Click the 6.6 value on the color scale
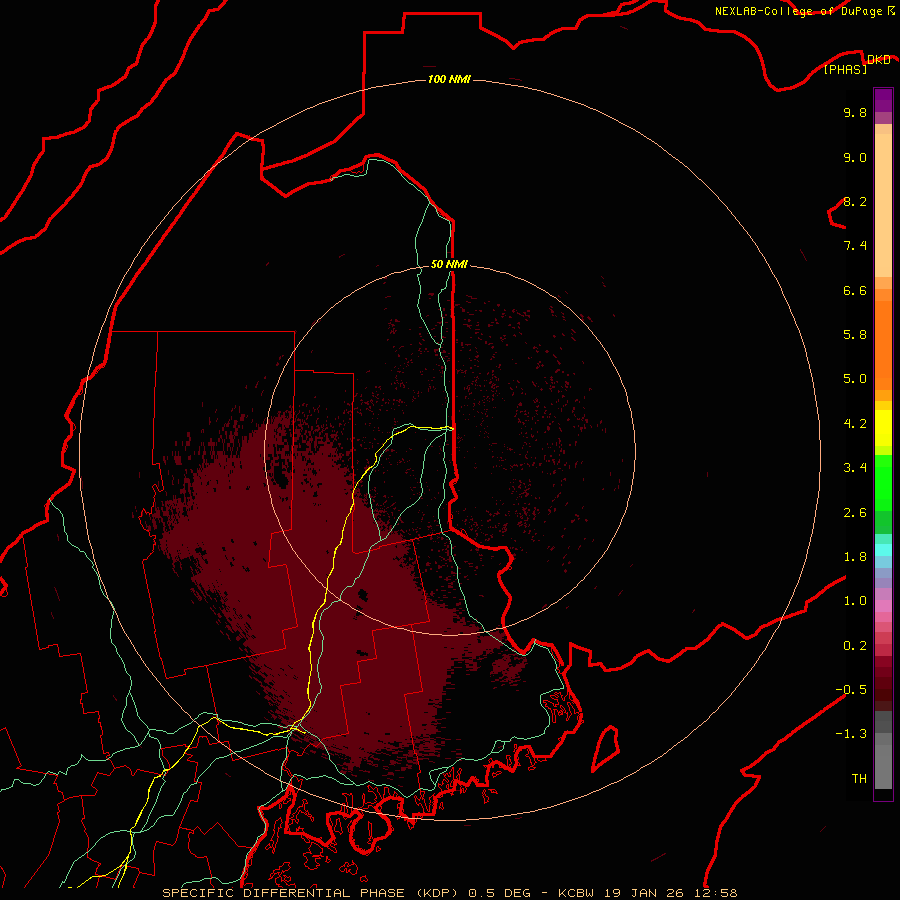This screenshot has height=900, width=900. tap(855, 290)
